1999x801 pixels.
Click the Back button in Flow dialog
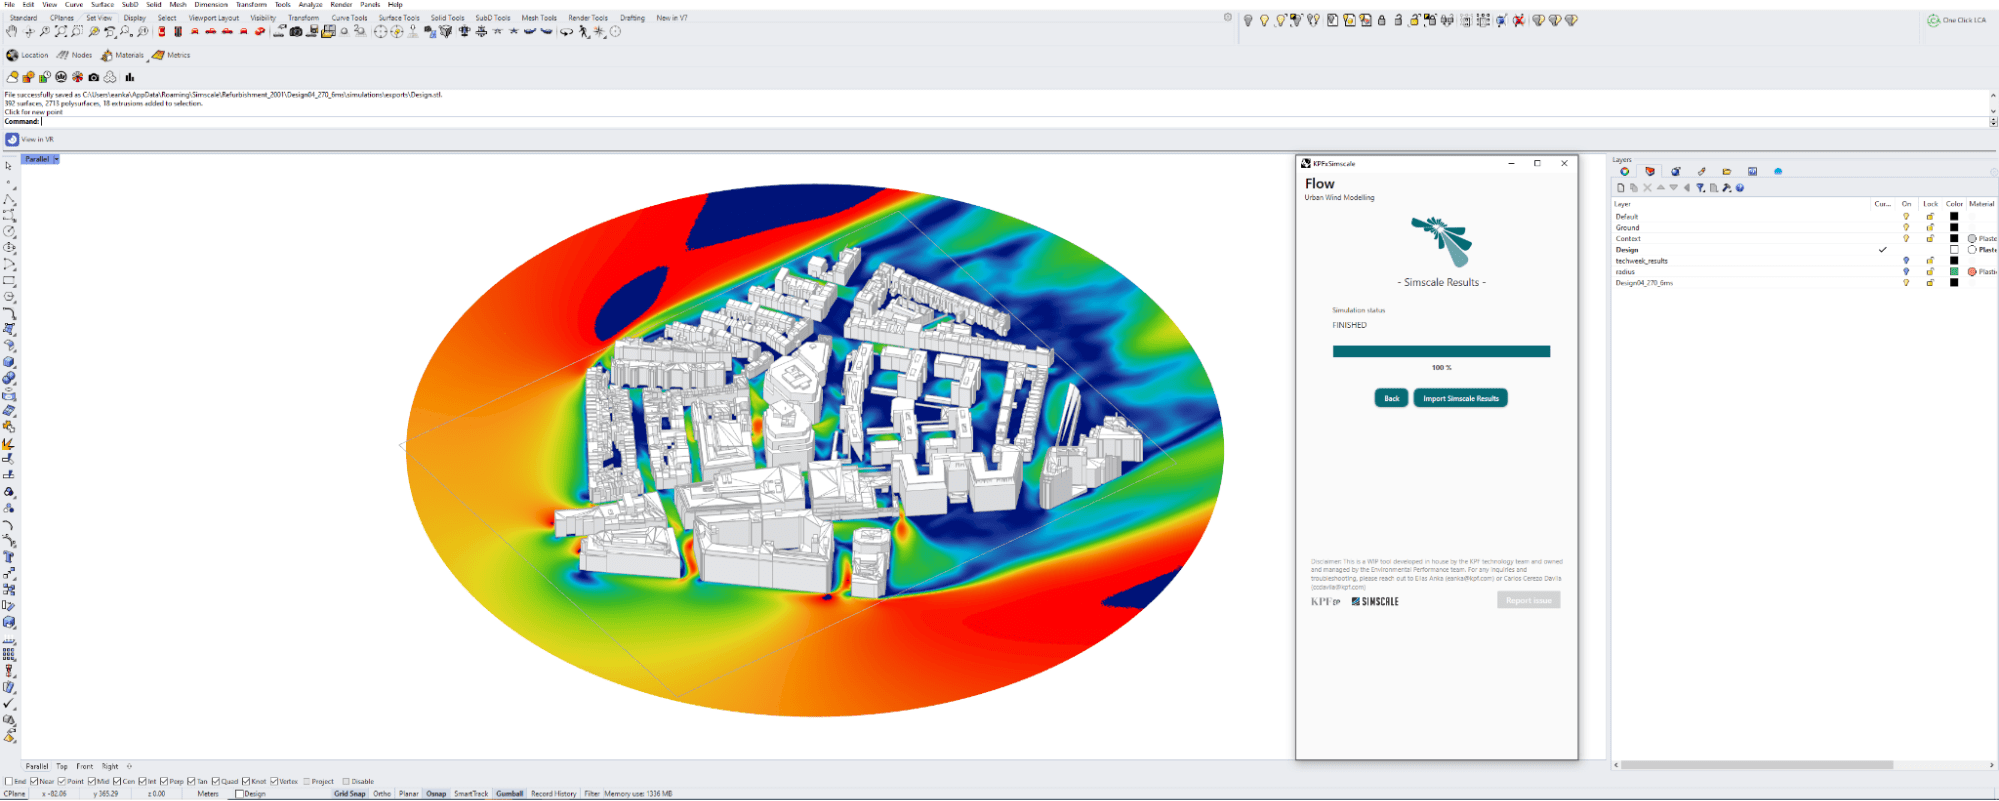(x=1391, y=398)
